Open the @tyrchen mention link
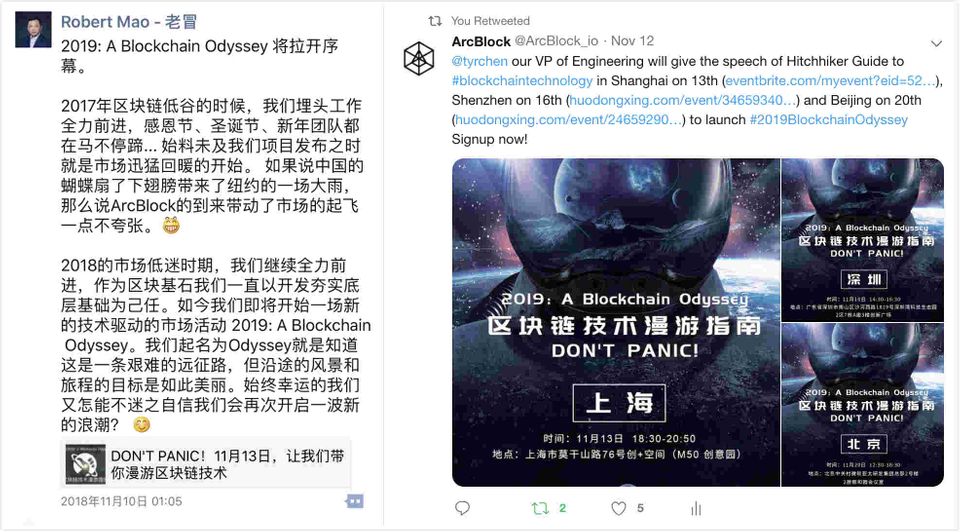 [479, 61]
